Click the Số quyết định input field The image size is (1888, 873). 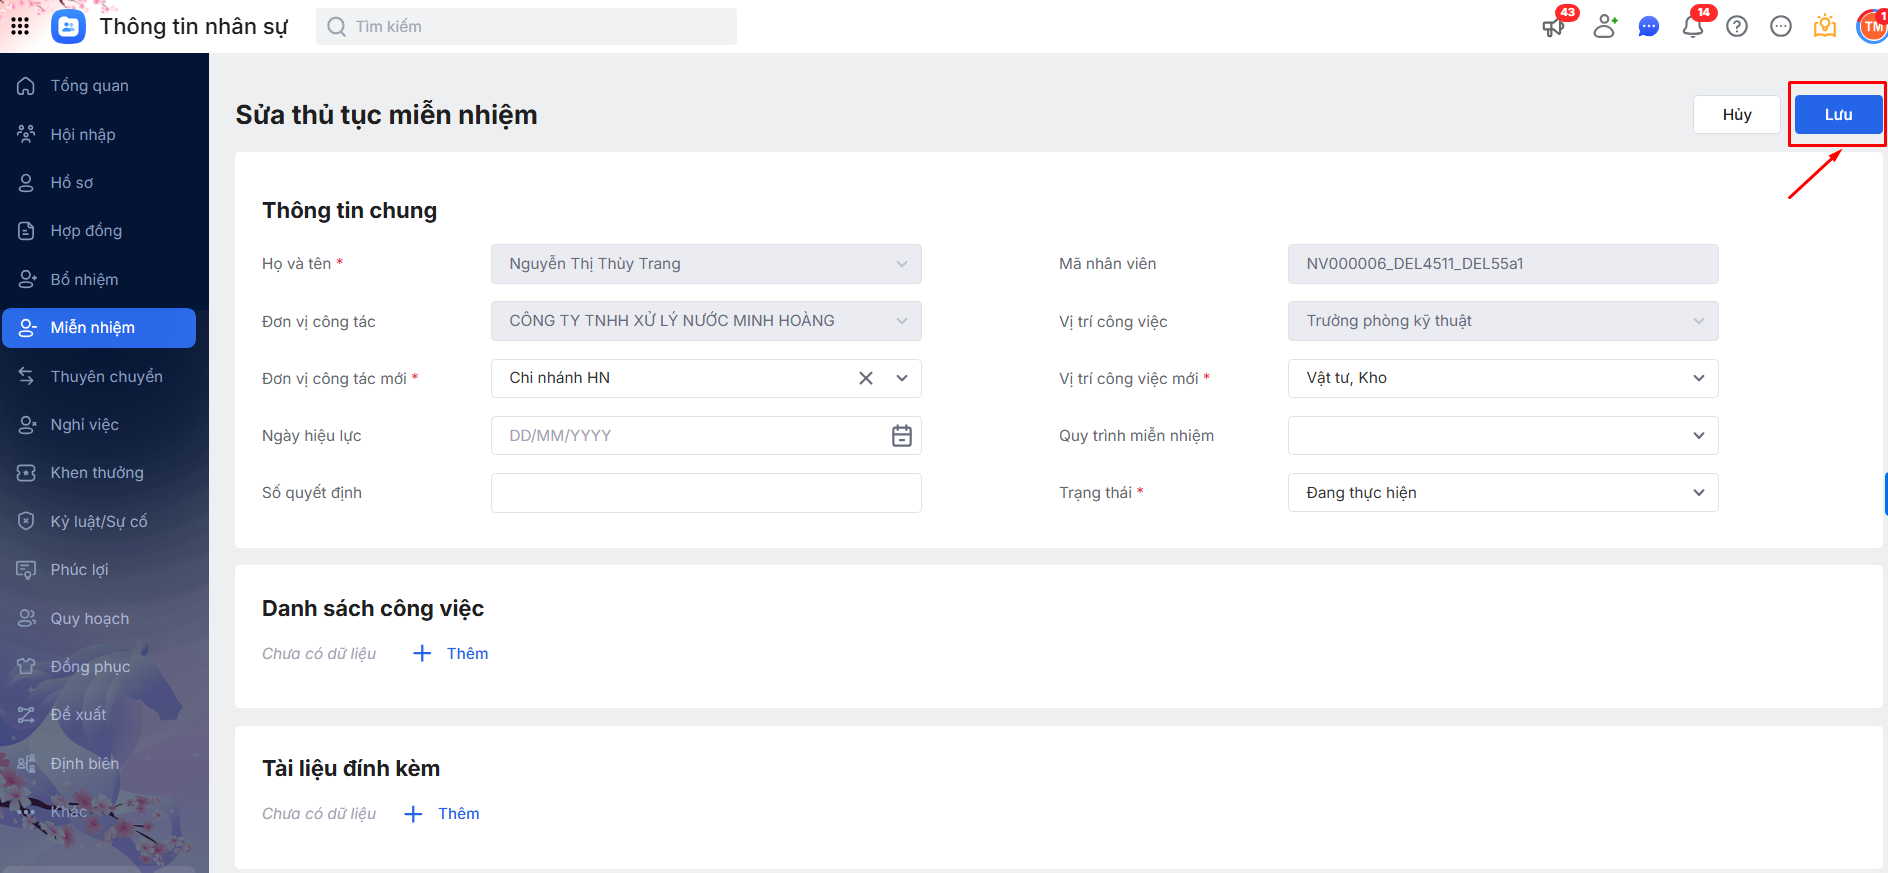(706, 493)
